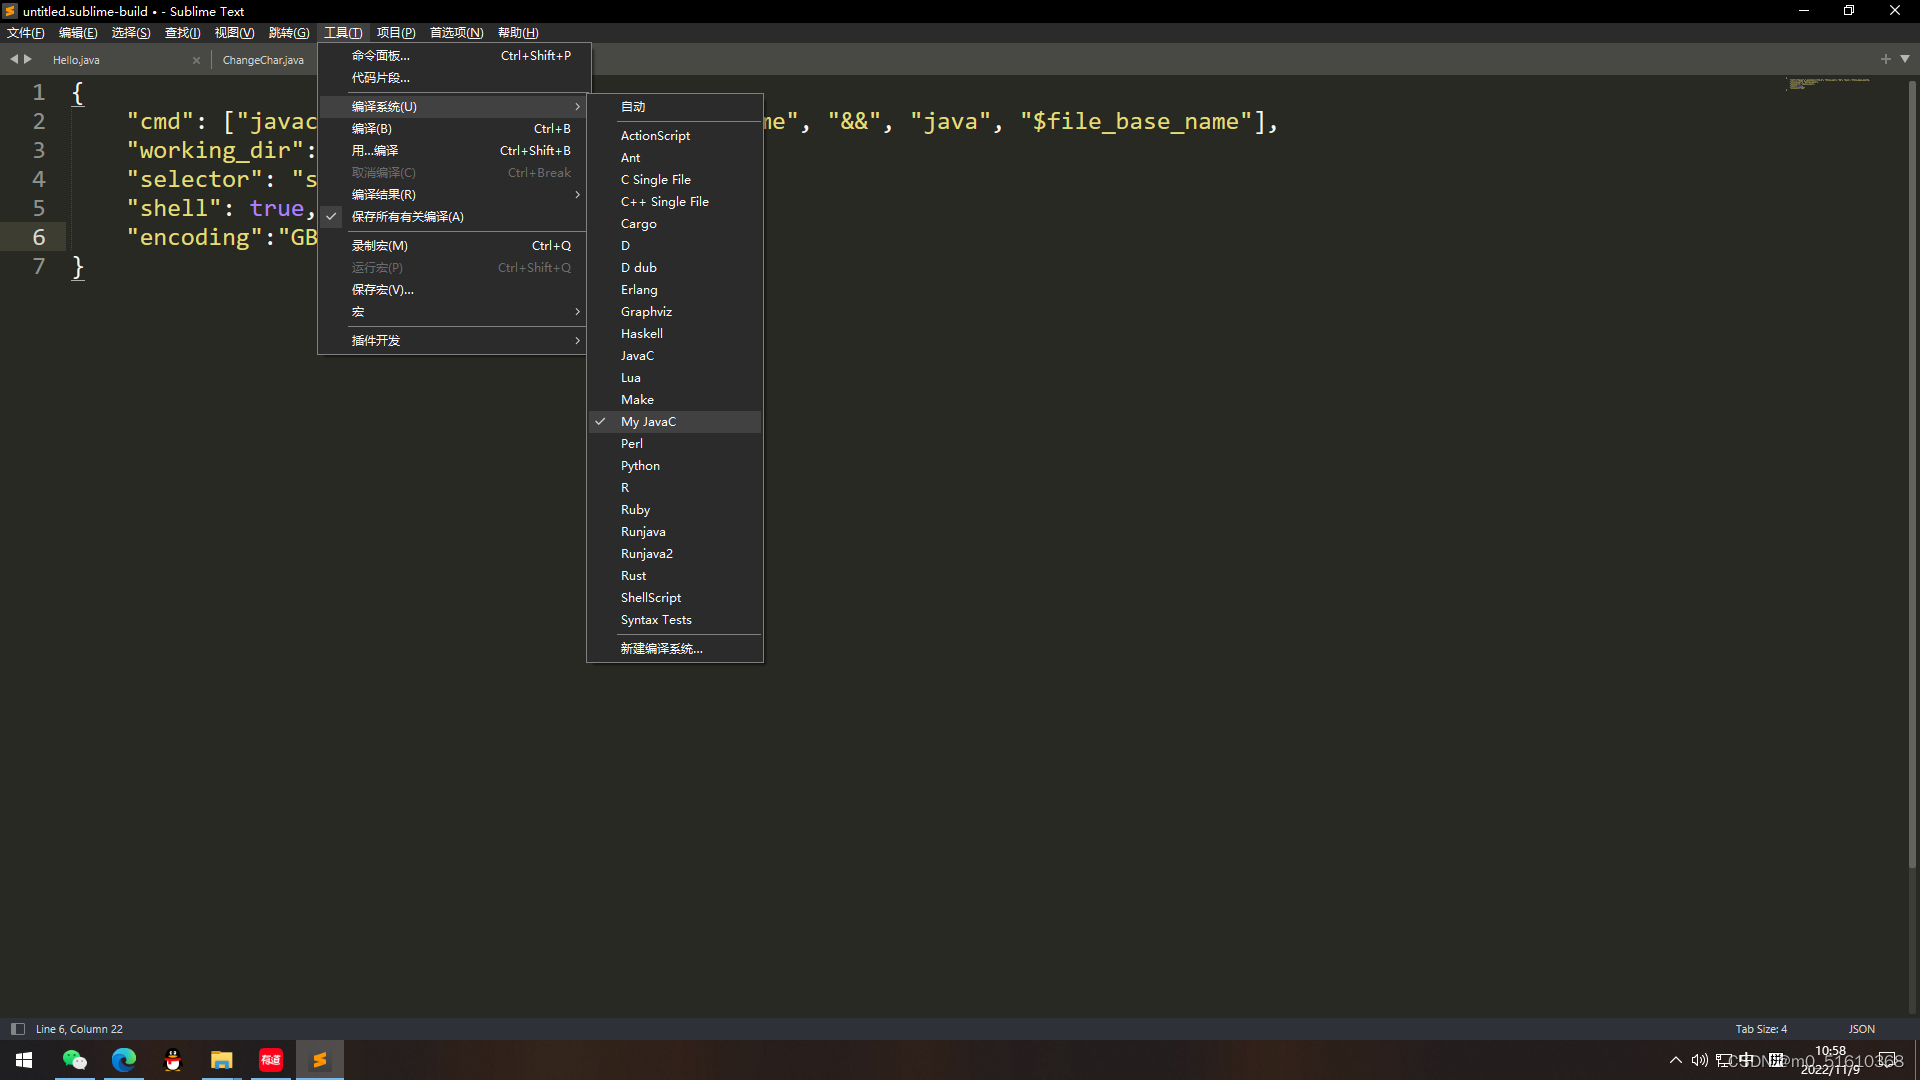Viewport: 1920px width, 1080px height.
Task: Choose 自动 build system option
Action: tap(633, 107)
